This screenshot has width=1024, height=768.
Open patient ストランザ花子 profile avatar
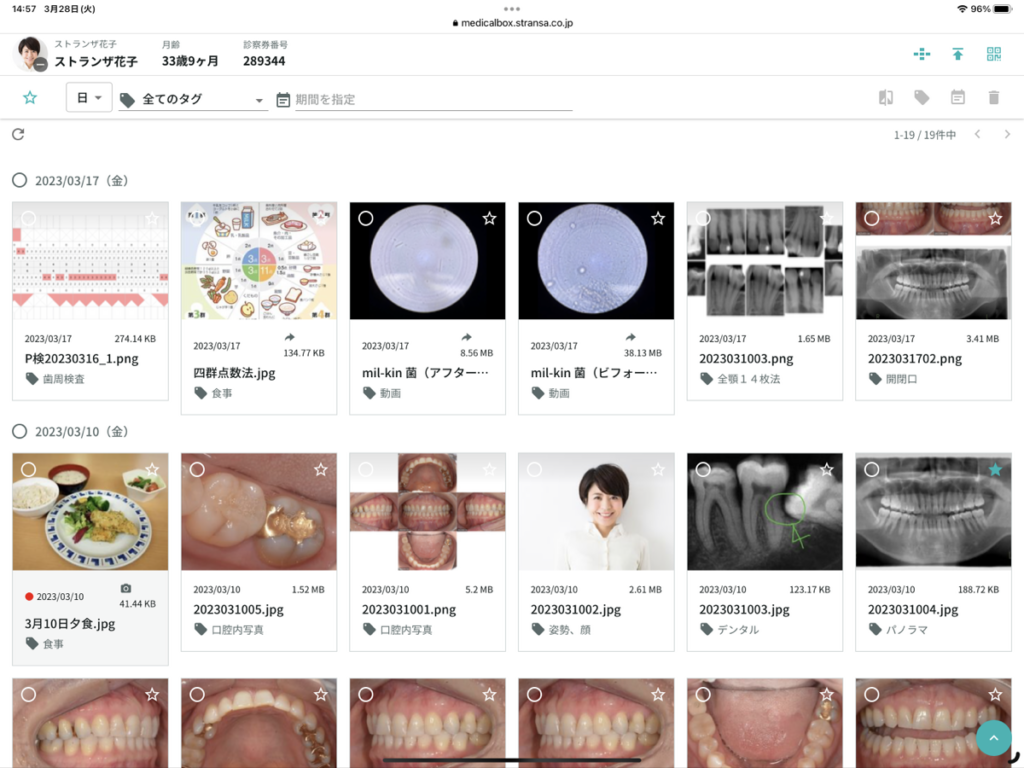30,54
